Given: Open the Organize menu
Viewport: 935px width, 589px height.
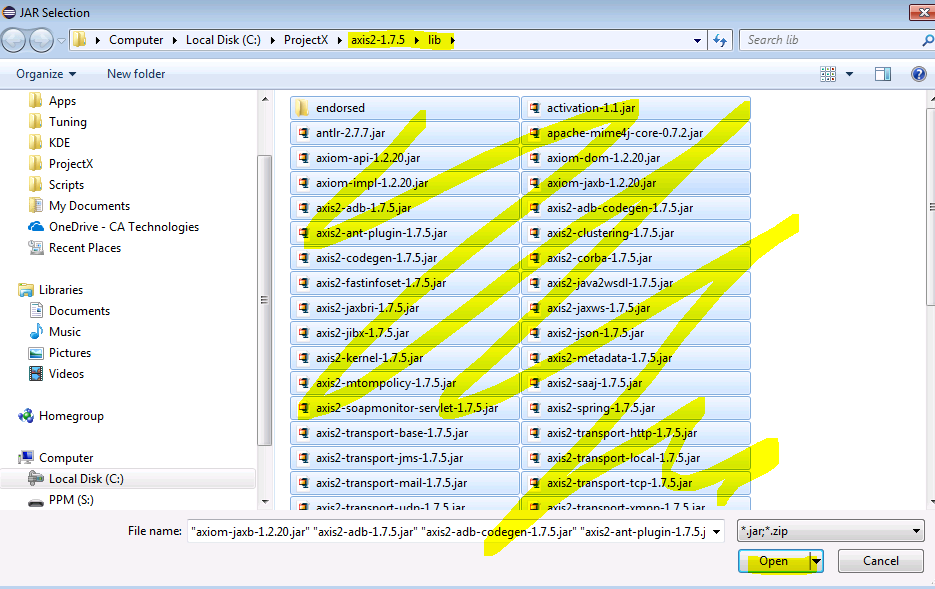Looking at the screenshot, I should pyautogui.click(x=46, y=74).
